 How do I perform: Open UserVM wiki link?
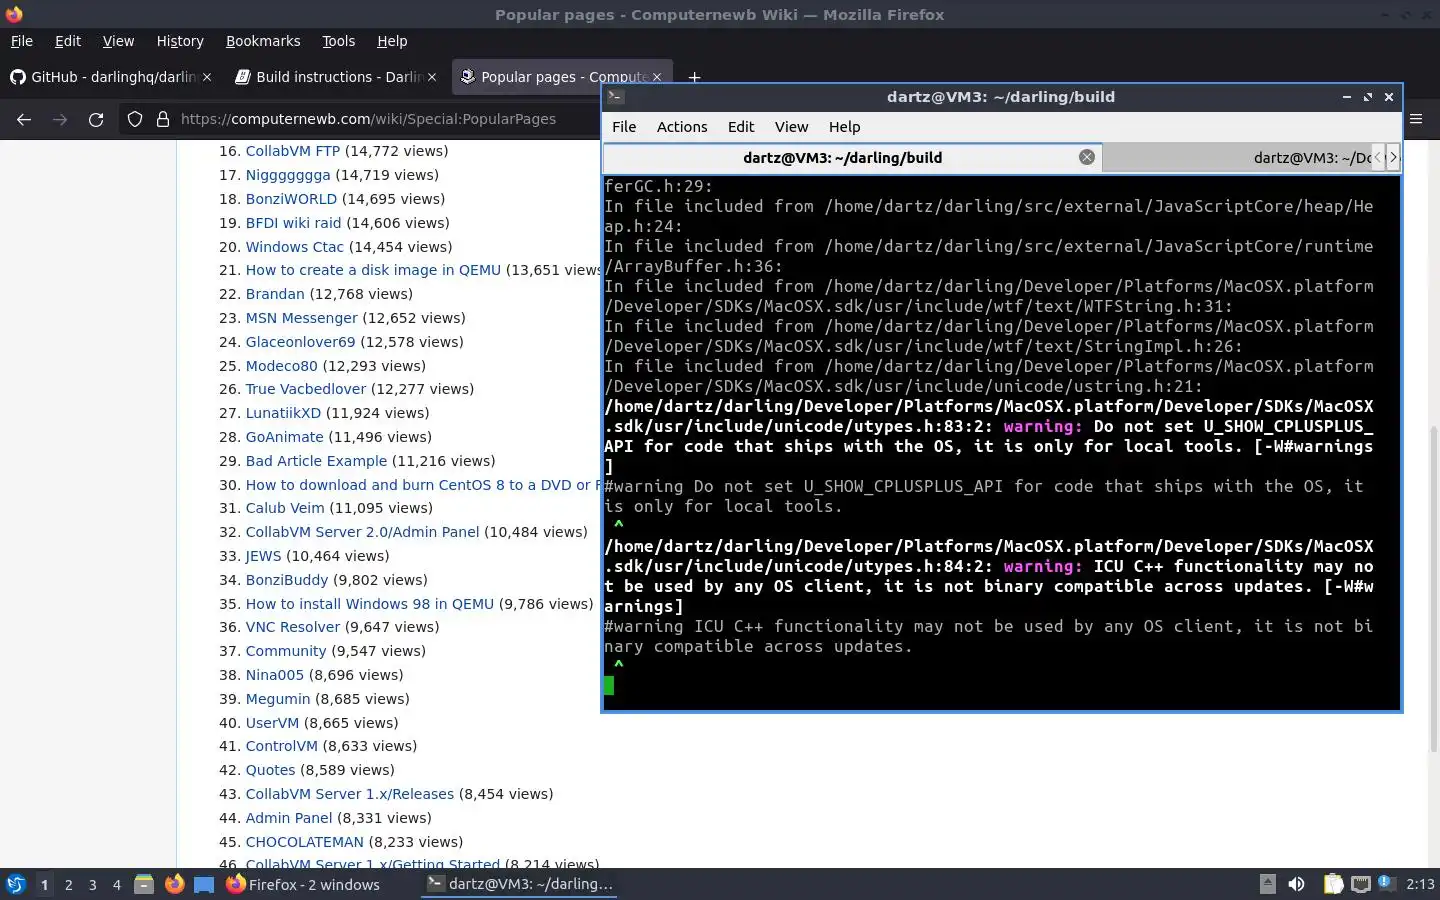pyautogui.click(x=272, y=723)
